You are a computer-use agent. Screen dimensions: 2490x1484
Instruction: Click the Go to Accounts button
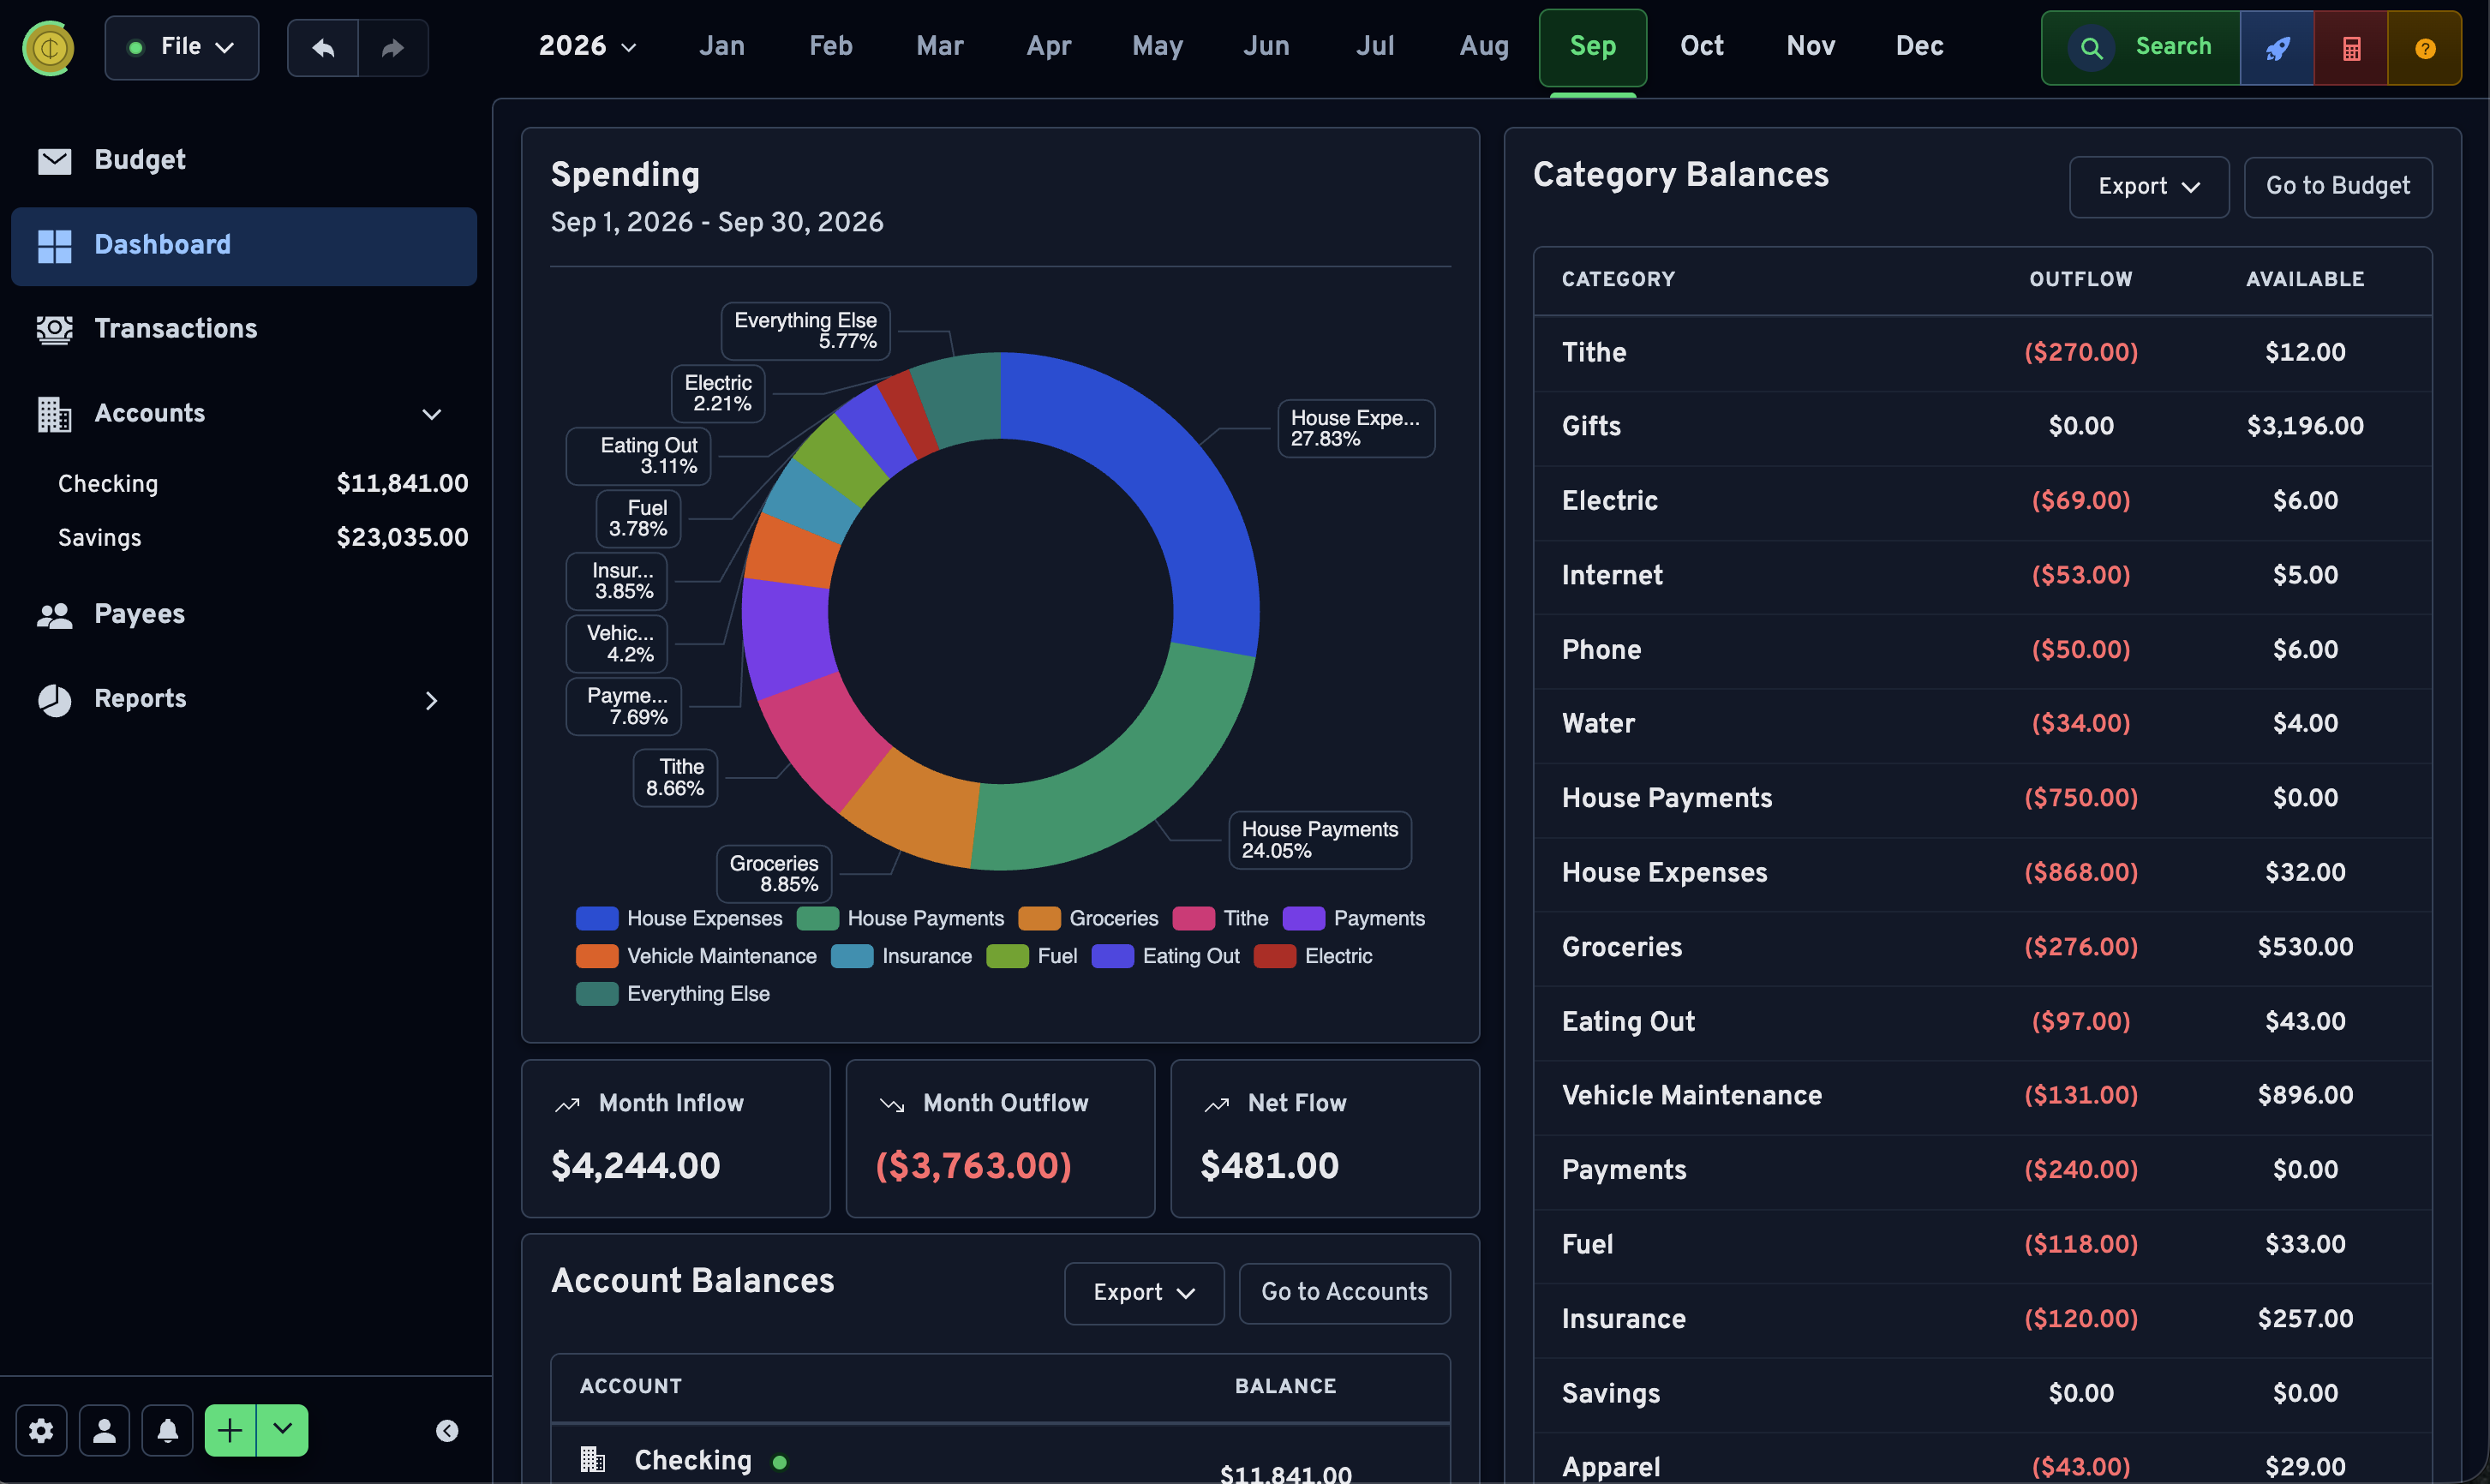[x=1345, y=1293]
